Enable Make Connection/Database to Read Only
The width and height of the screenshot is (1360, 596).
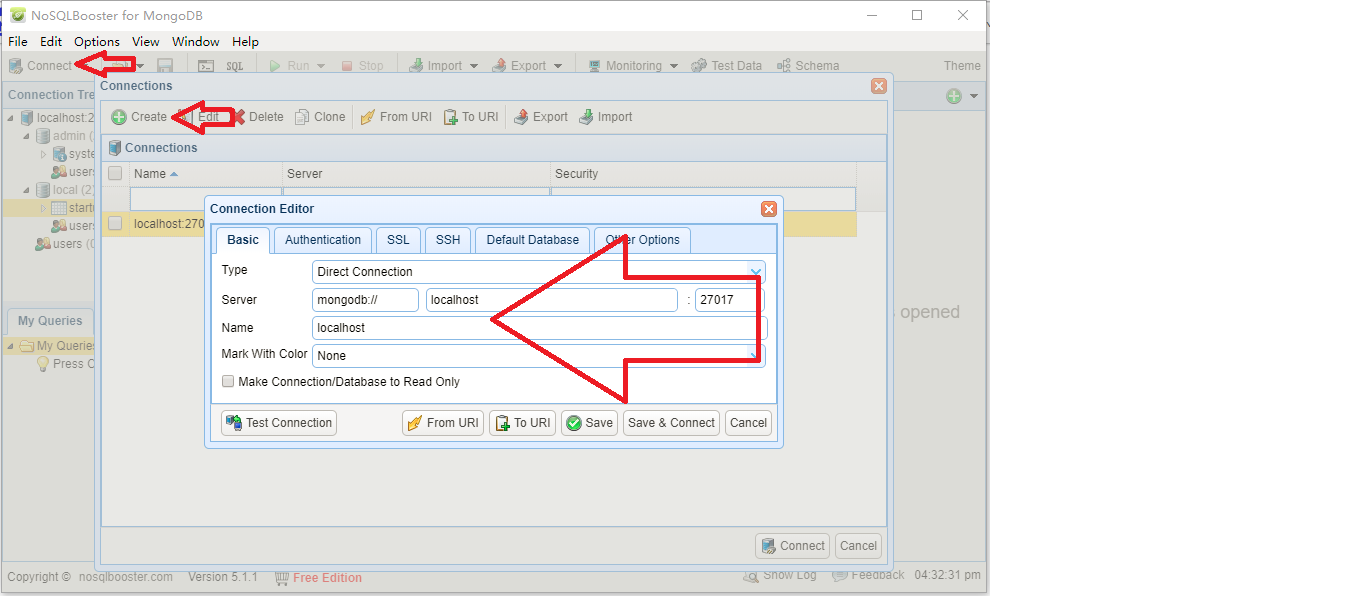(x=228, y=382)
